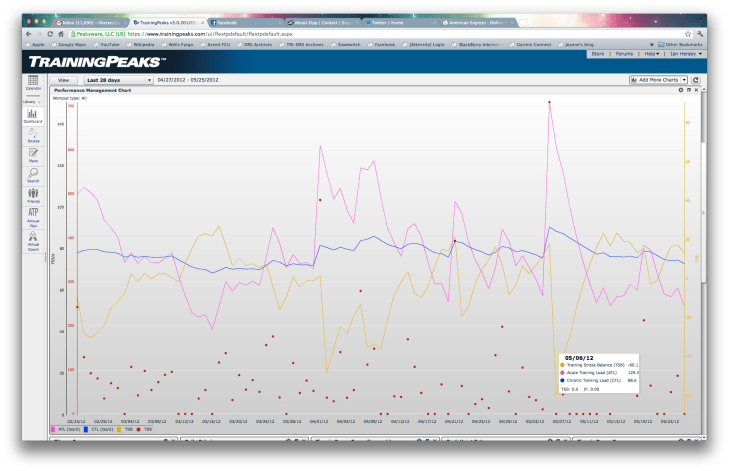The image size is (729, 471).
Task: Expand the Library section in sidebar
Action: click(x=31, y=101)
